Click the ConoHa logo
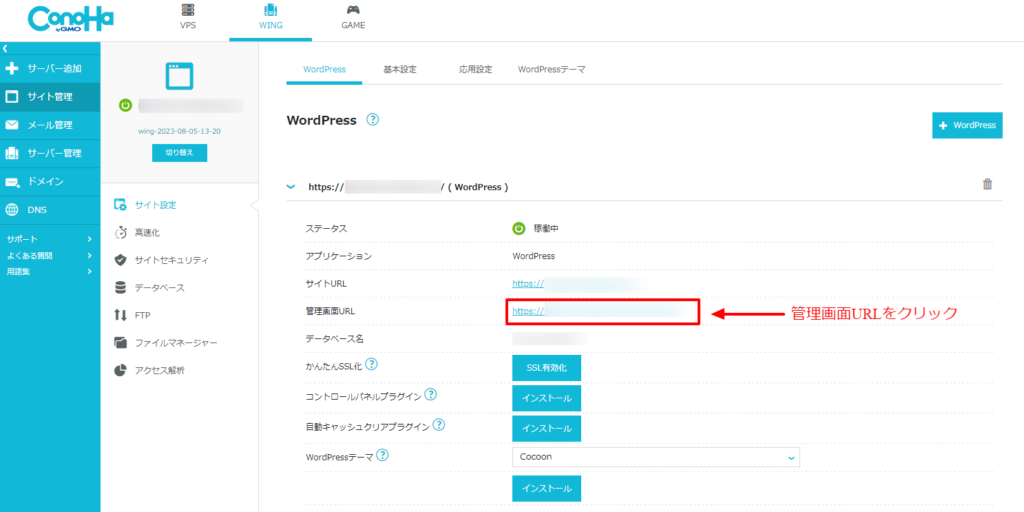The width and height of the screenshot is (1024, 512). point(71,19)
